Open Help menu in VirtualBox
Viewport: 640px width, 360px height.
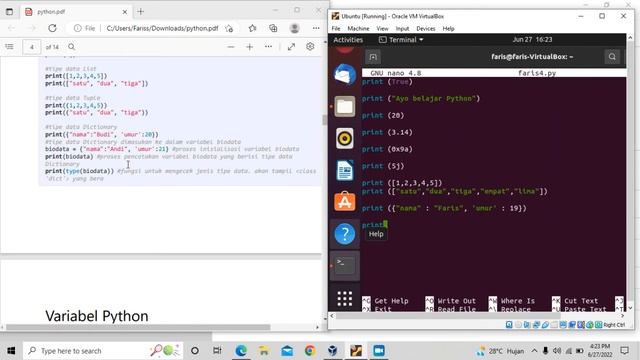(x=449, y=29)
